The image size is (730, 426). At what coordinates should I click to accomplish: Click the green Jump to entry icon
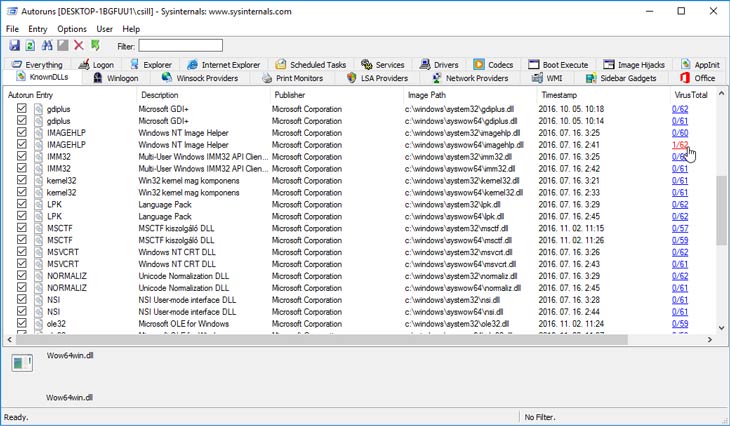tap(95, 45)
